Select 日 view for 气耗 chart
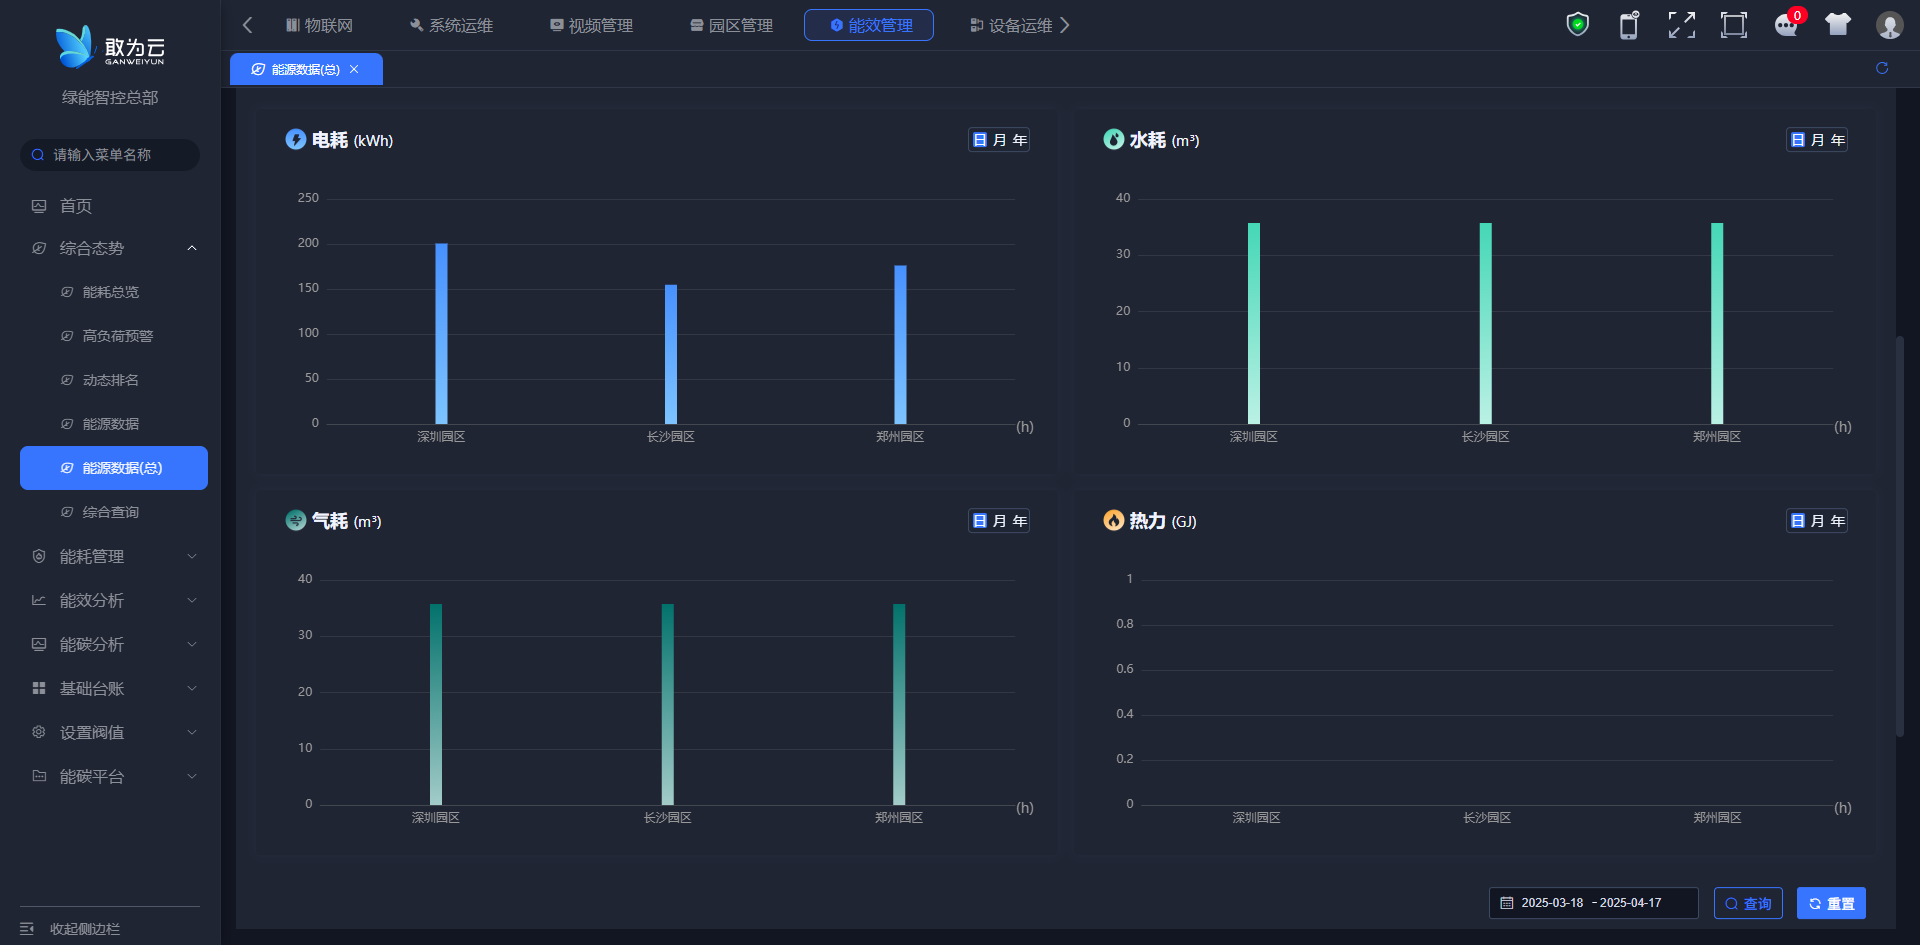Viewport: 1920px width, 945px height. pyautogui.click(x=980, y=521)
